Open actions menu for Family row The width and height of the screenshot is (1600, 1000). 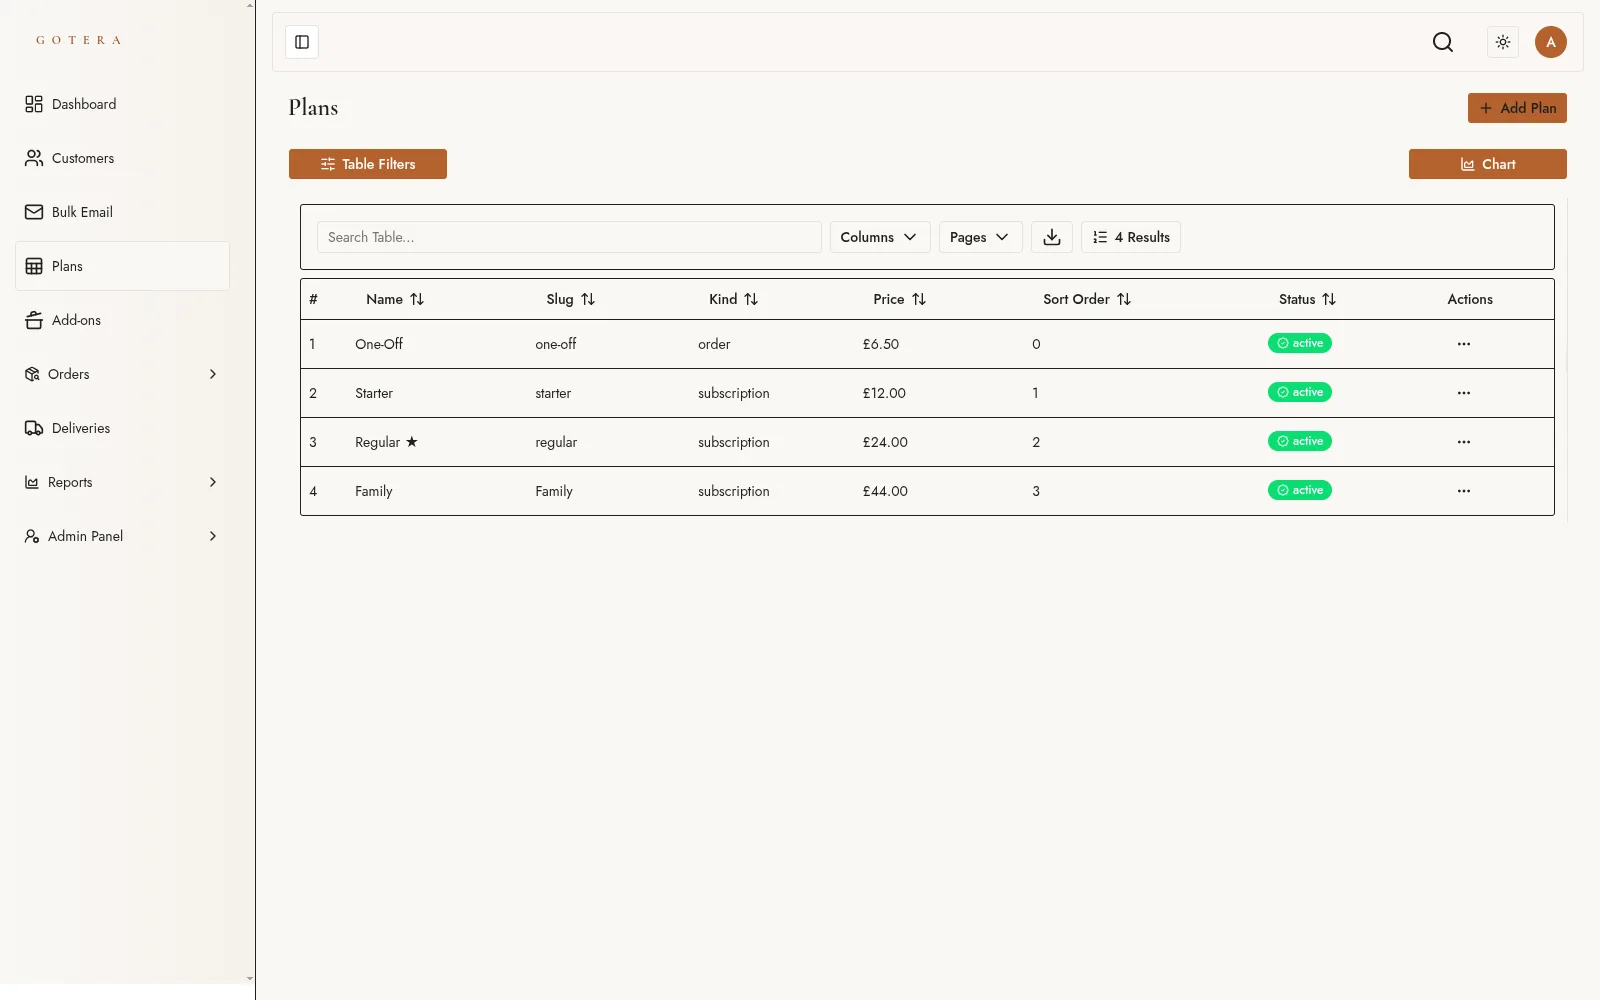tap(1464, 491)
